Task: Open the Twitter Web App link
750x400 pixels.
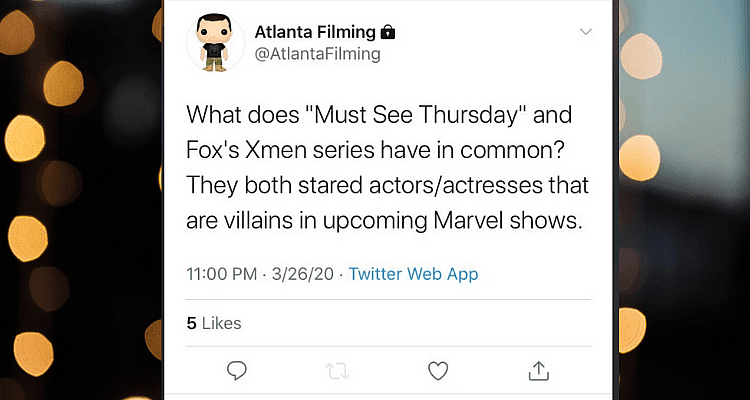Action: 413,273
